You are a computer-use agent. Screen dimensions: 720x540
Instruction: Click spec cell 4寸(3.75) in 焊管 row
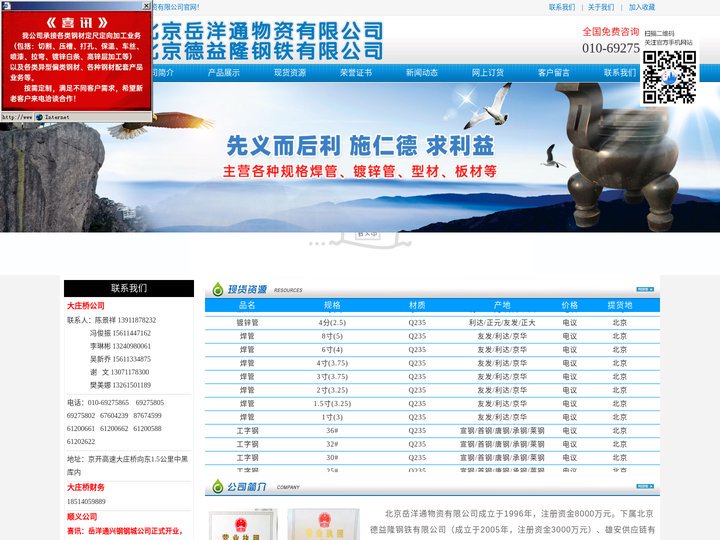click(x=332, y=363)
